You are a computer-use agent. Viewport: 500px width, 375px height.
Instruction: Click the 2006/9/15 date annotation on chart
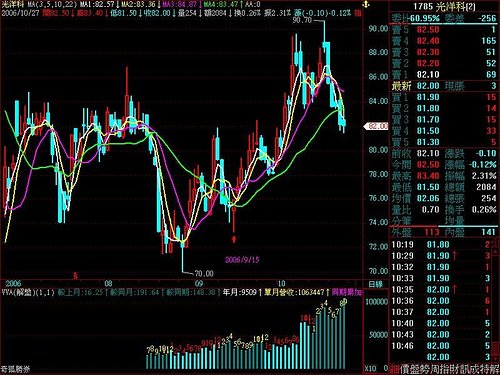point(242,260)
